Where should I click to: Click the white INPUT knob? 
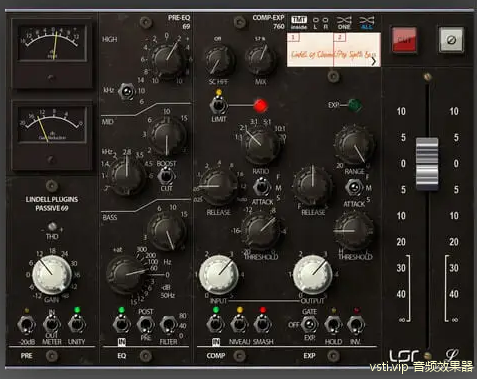219,275
